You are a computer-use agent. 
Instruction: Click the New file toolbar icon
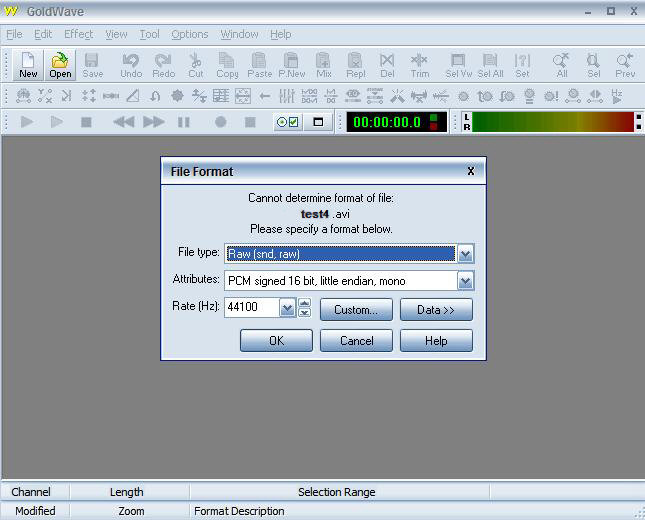click(28, 65)
